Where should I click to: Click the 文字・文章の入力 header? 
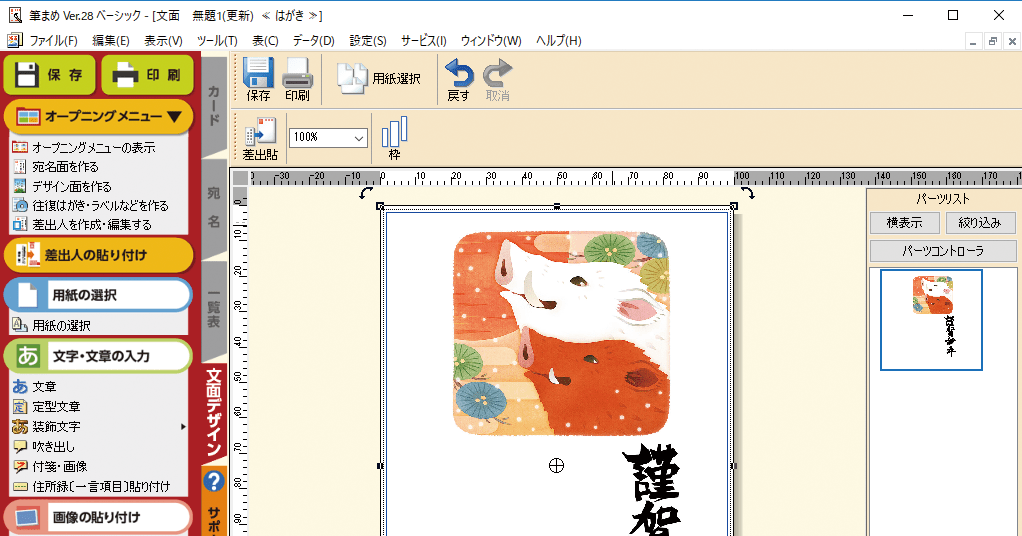coord(98,356)
